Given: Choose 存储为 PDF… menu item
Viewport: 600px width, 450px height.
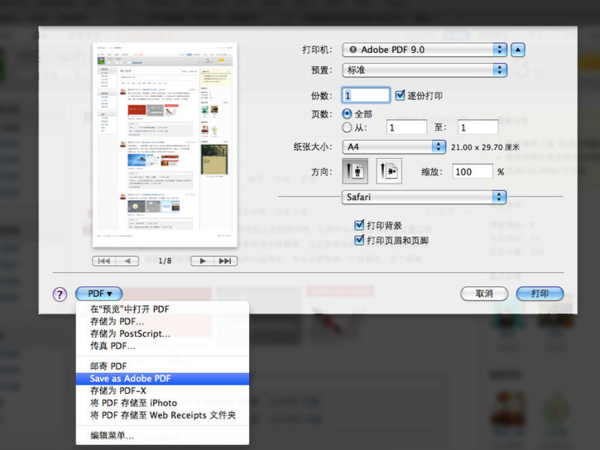Looking at the screenshot, I should click(162, 321).
